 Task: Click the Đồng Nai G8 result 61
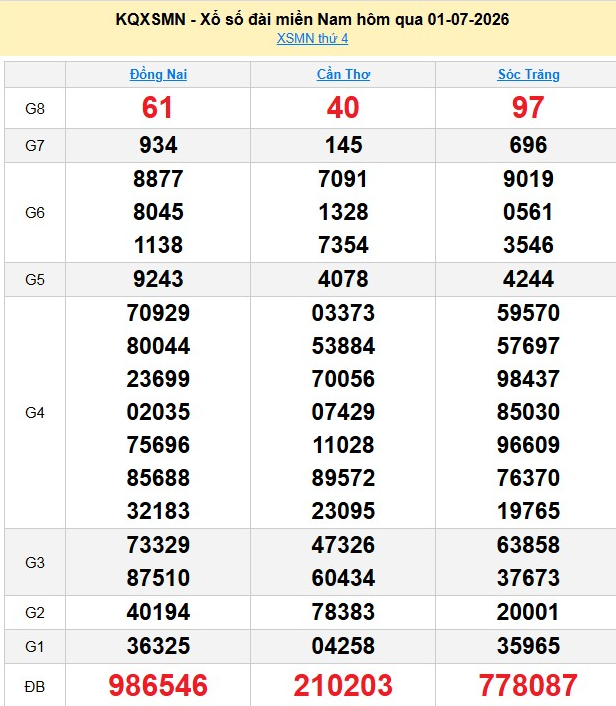point(157,108)
